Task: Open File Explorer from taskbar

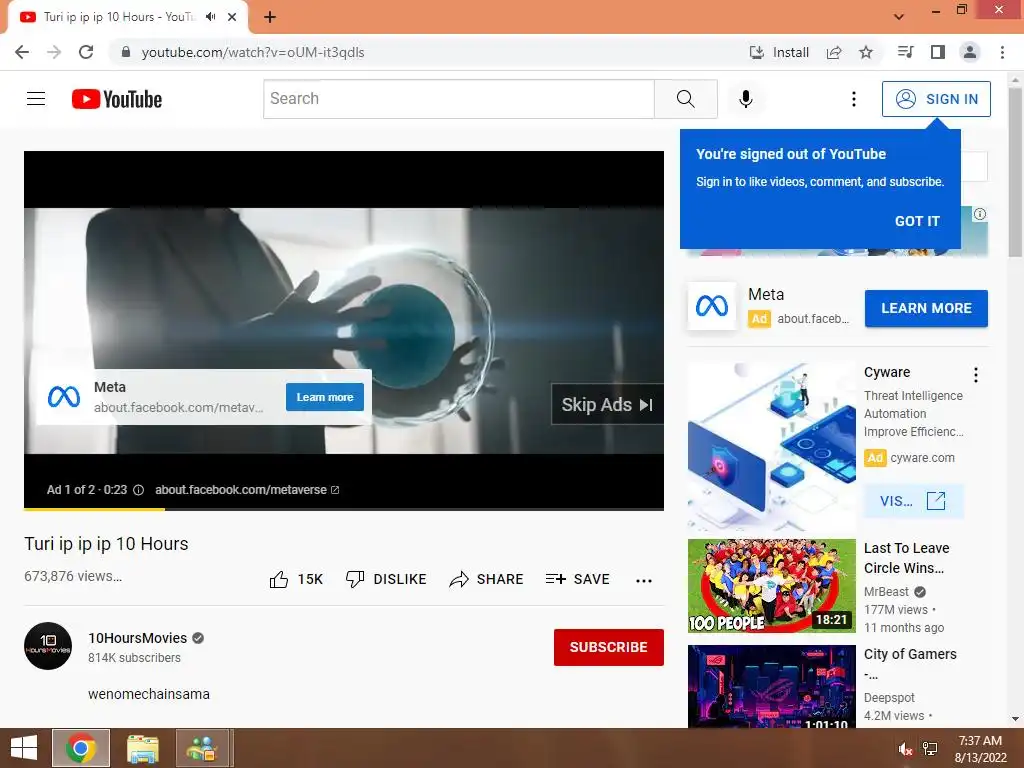Action: tap(142, 748)
